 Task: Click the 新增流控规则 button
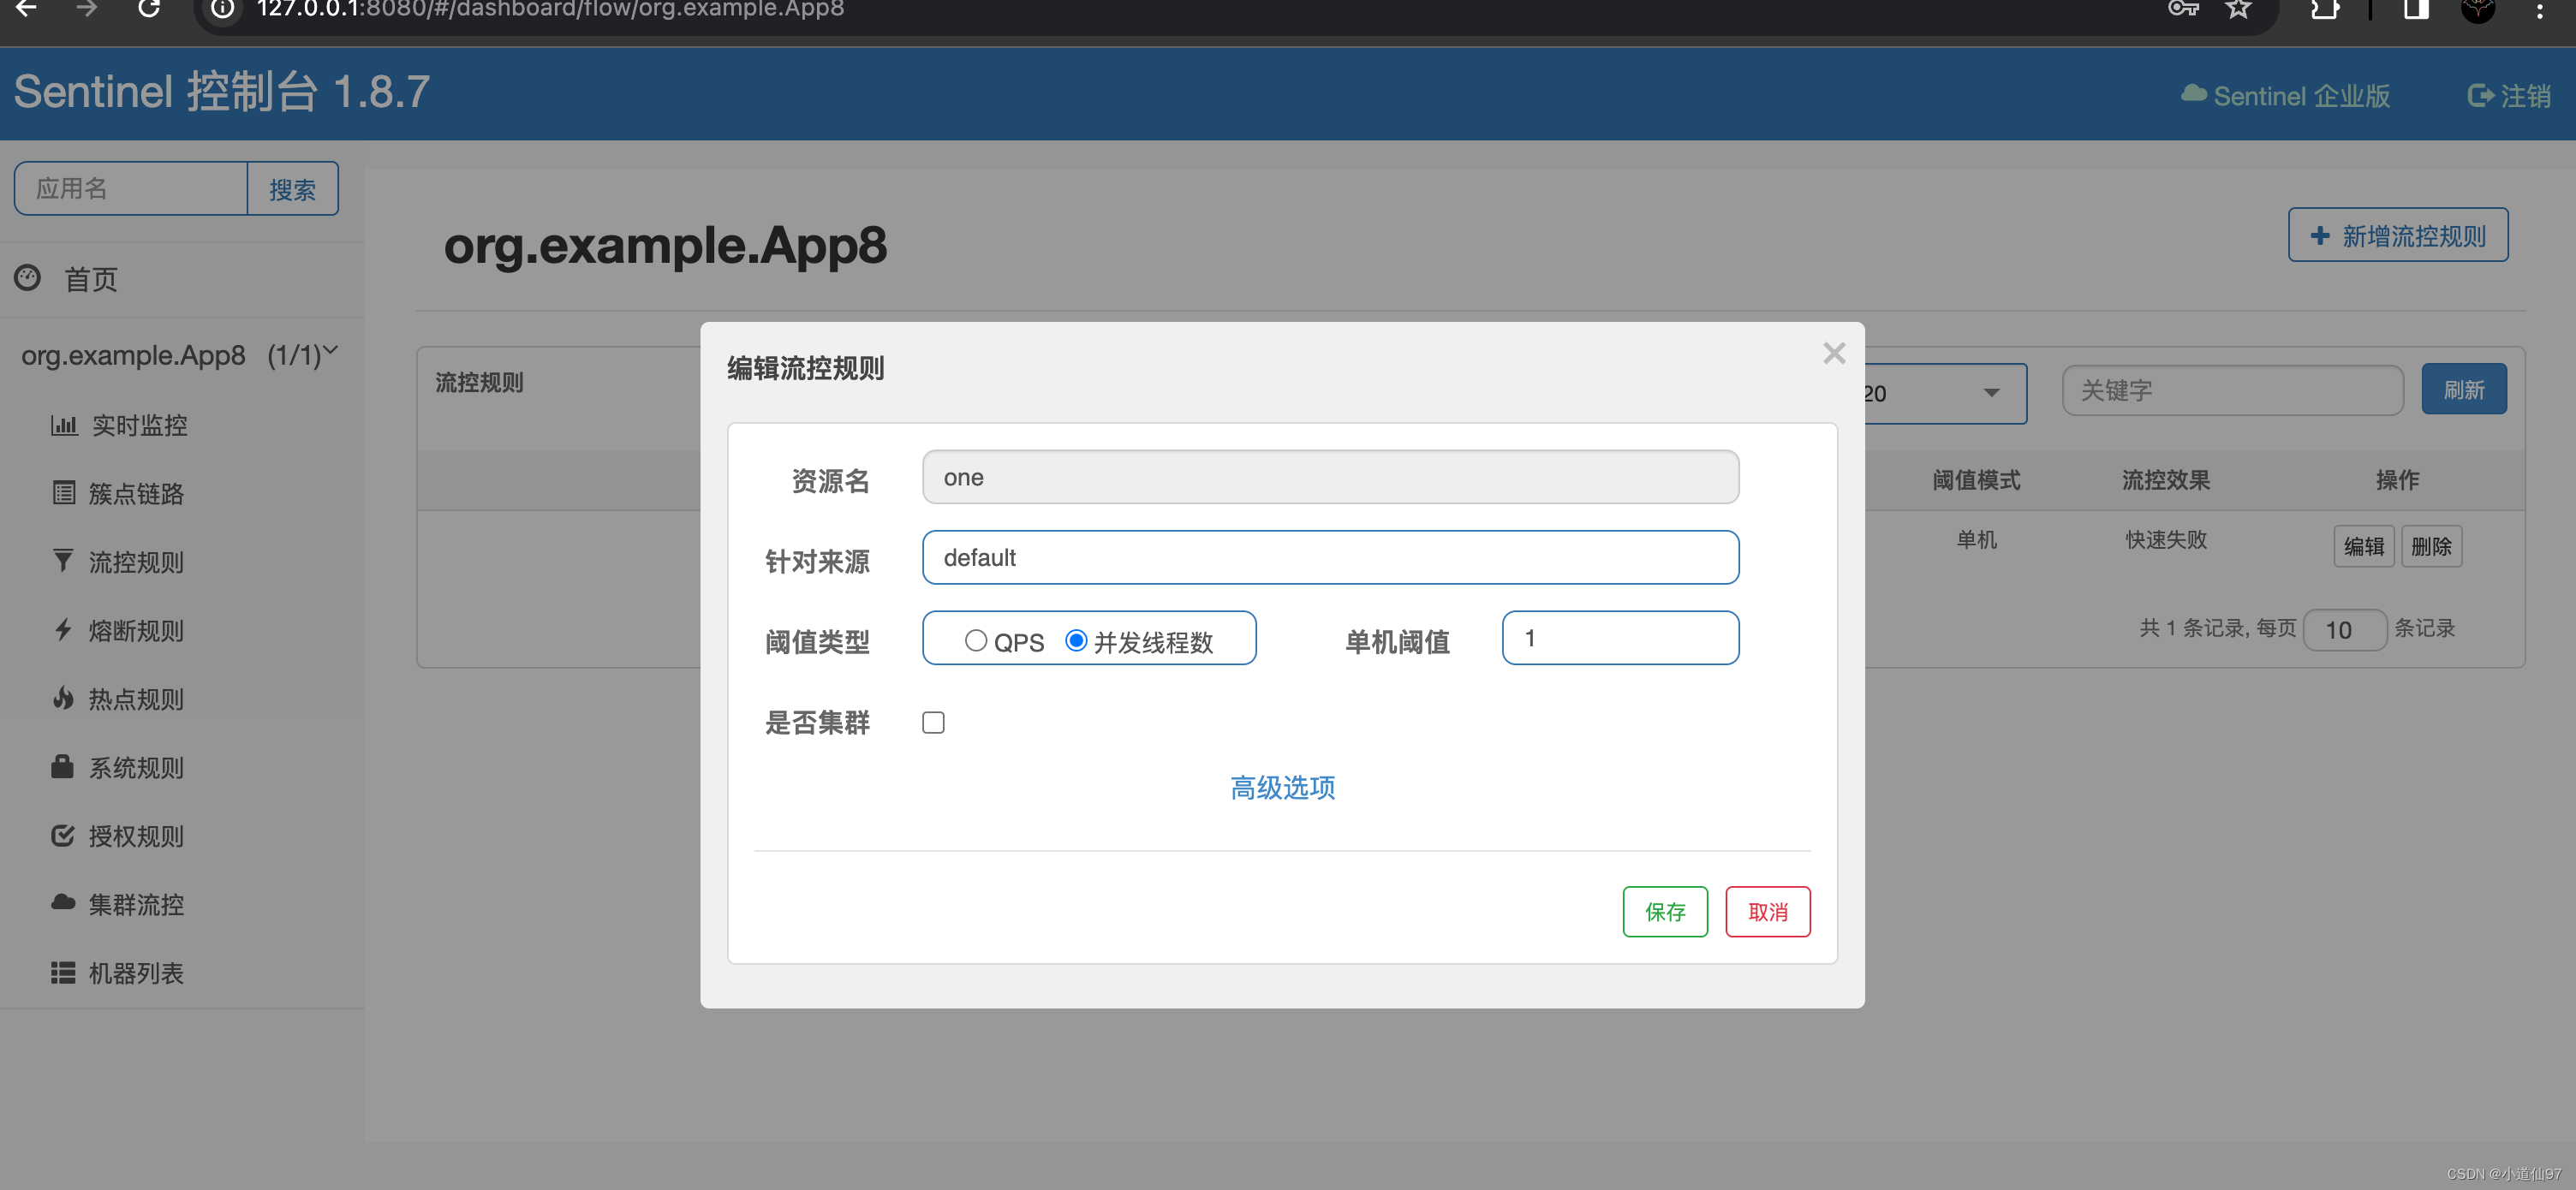tap(2397, 235)
